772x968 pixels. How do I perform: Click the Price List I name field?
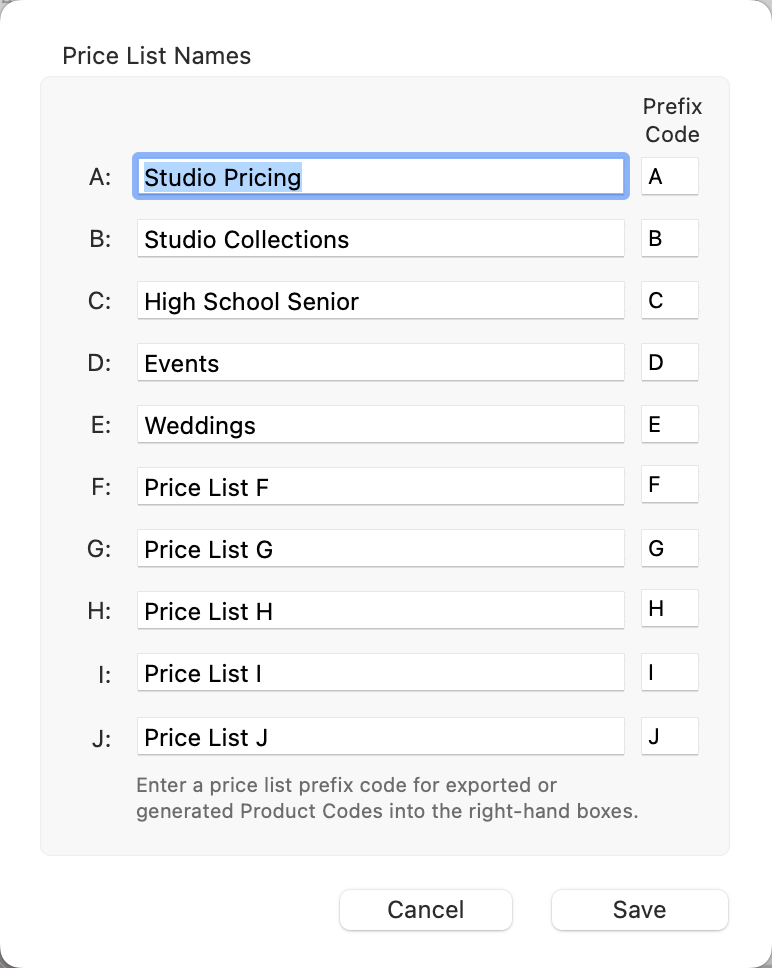[x=380, y=673]
